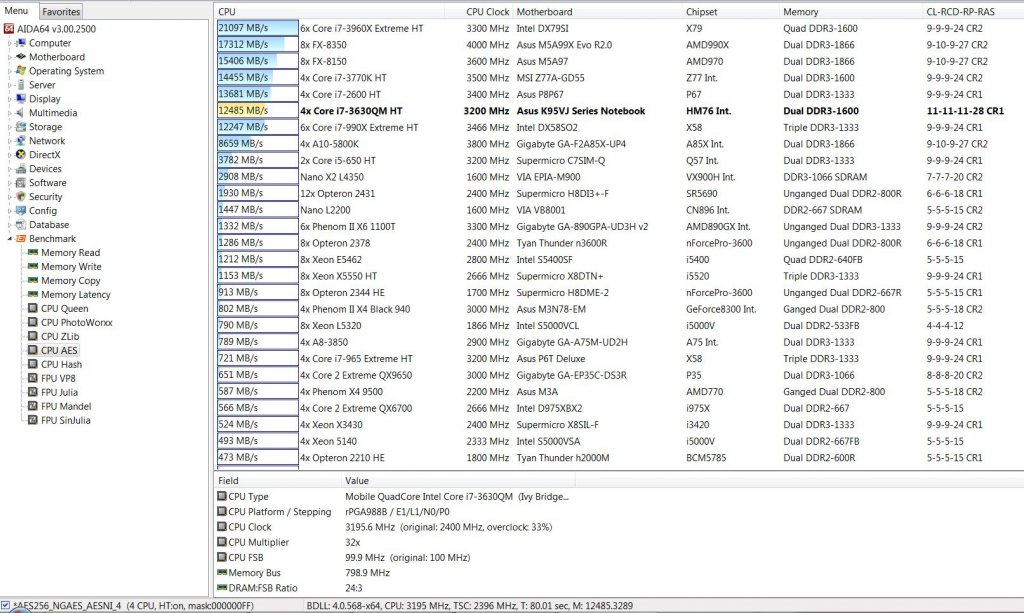Expand the Motherboard tree node

(9, 57)
